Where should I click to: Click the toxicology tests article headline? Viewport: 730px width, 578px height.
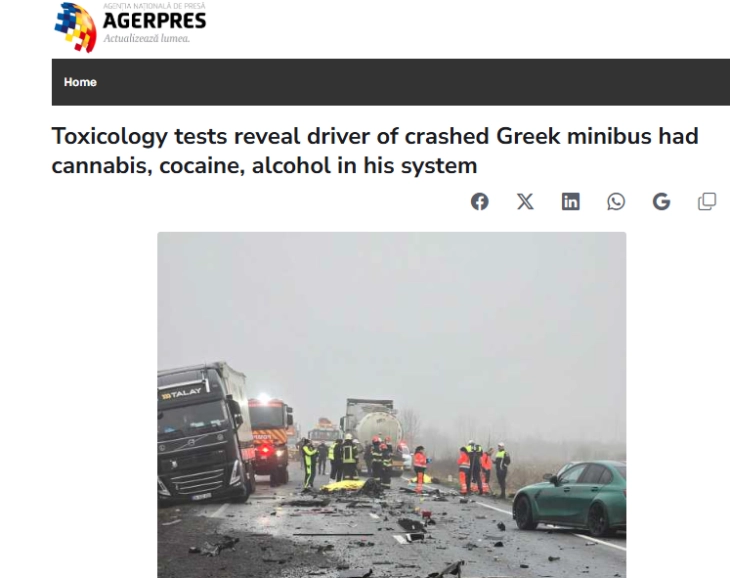375,151
